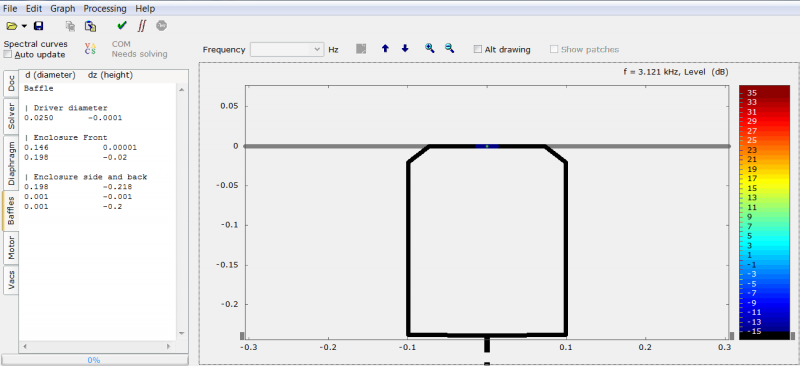This screenshot has height=366, width=800.
Task: Step frequency down with blue arrow
Action: click(405, 48)
